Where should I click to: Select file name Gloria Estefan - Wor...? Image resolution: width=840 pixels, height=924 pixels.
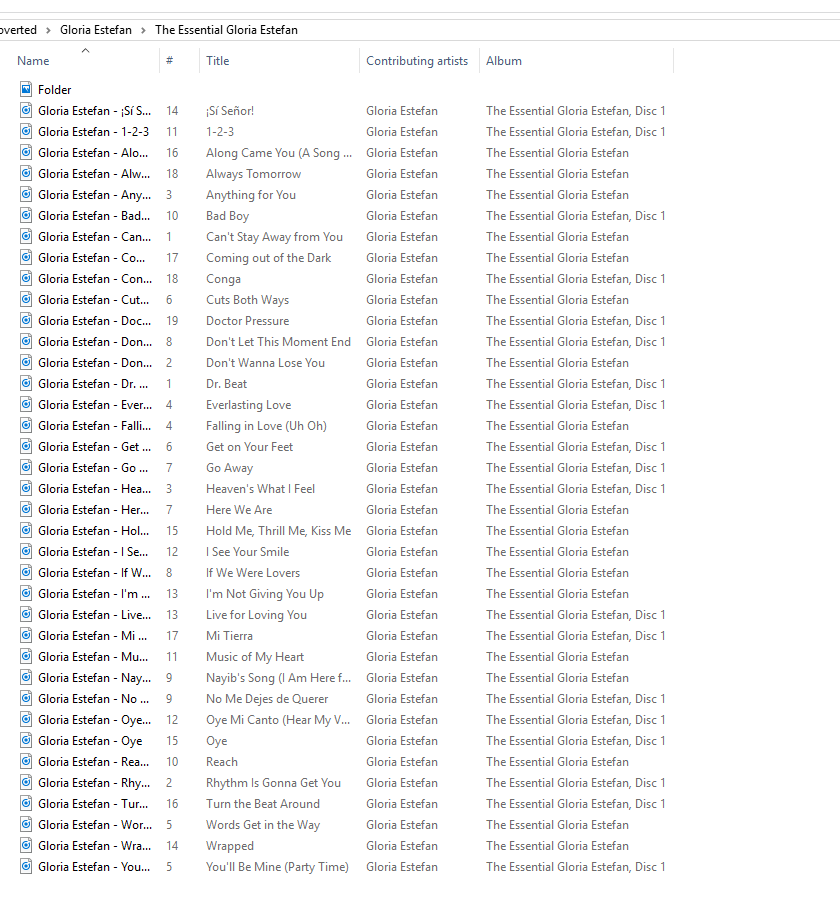click(x=95, y=825)
